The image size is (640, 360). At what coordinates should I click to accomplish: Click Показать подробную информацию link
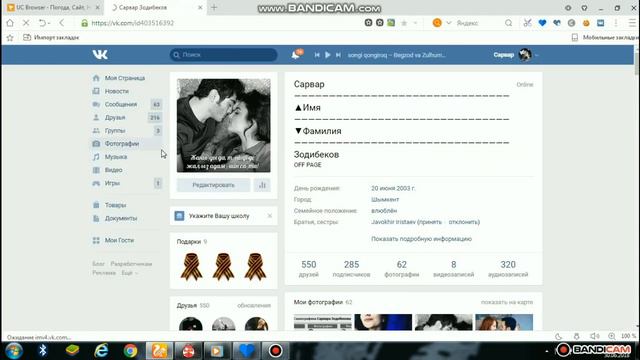click(x=421, y=239)
